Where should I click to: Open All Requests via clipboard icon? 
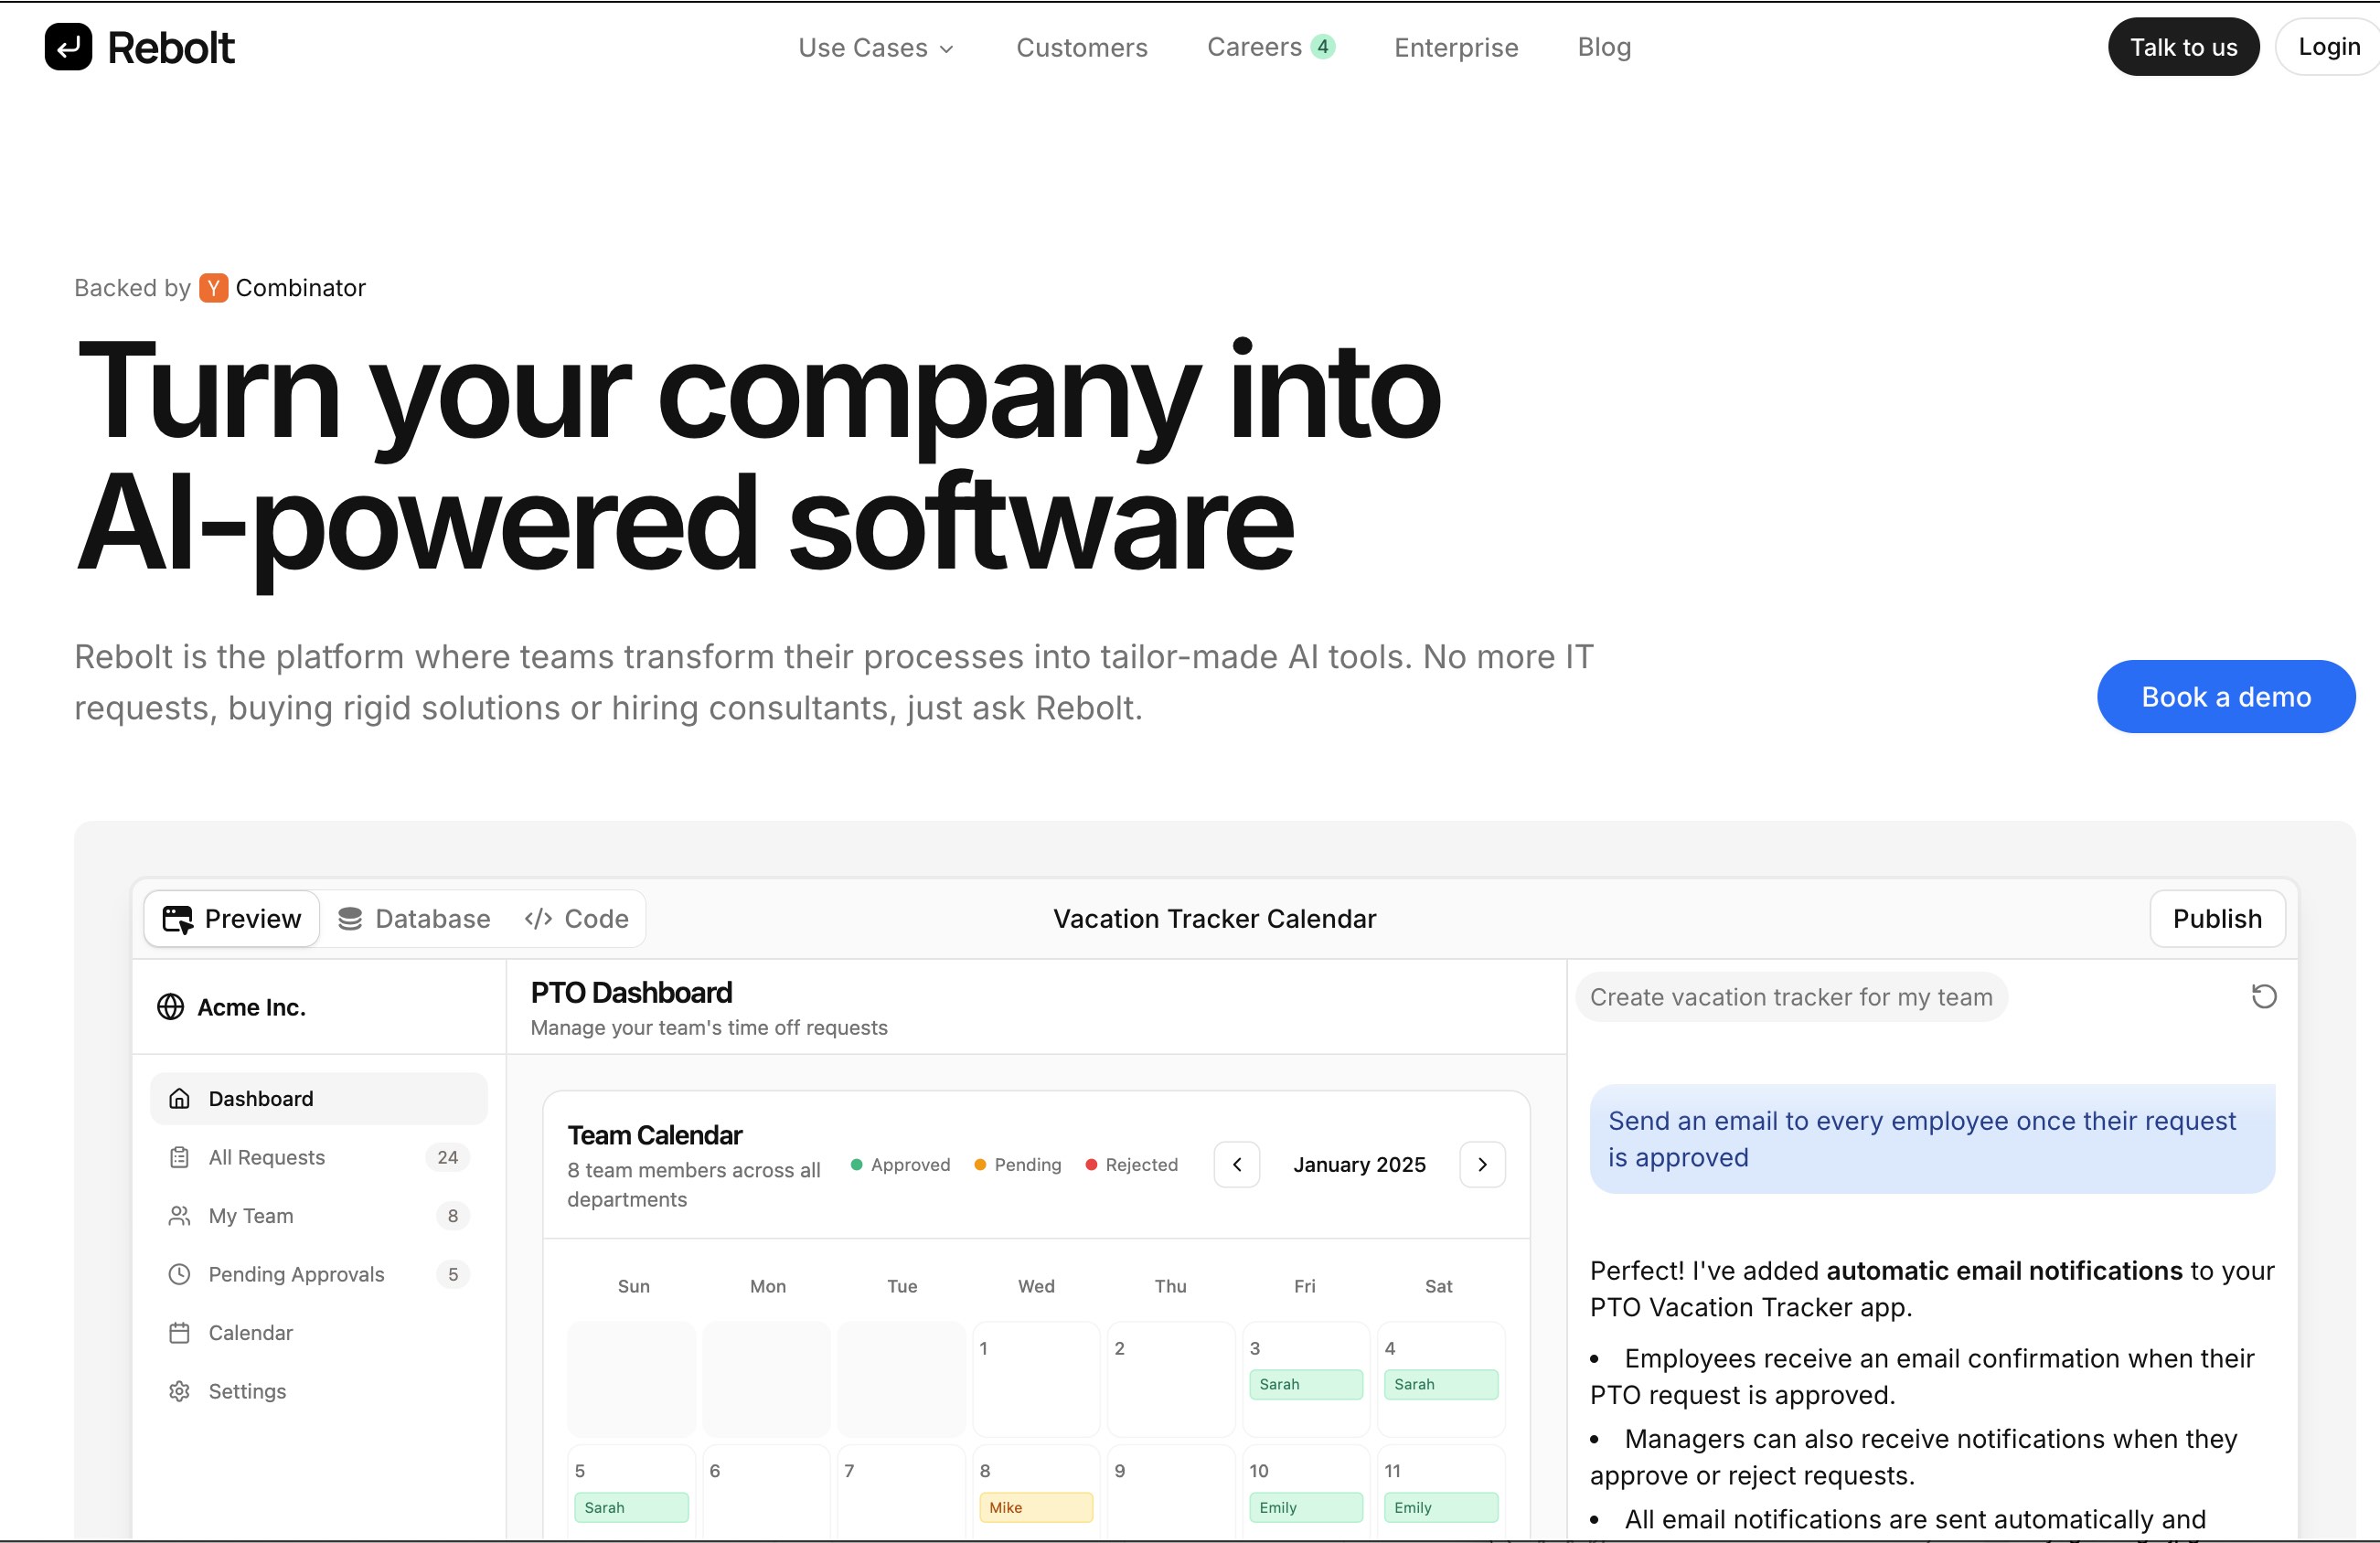(x=180, y=1157)
